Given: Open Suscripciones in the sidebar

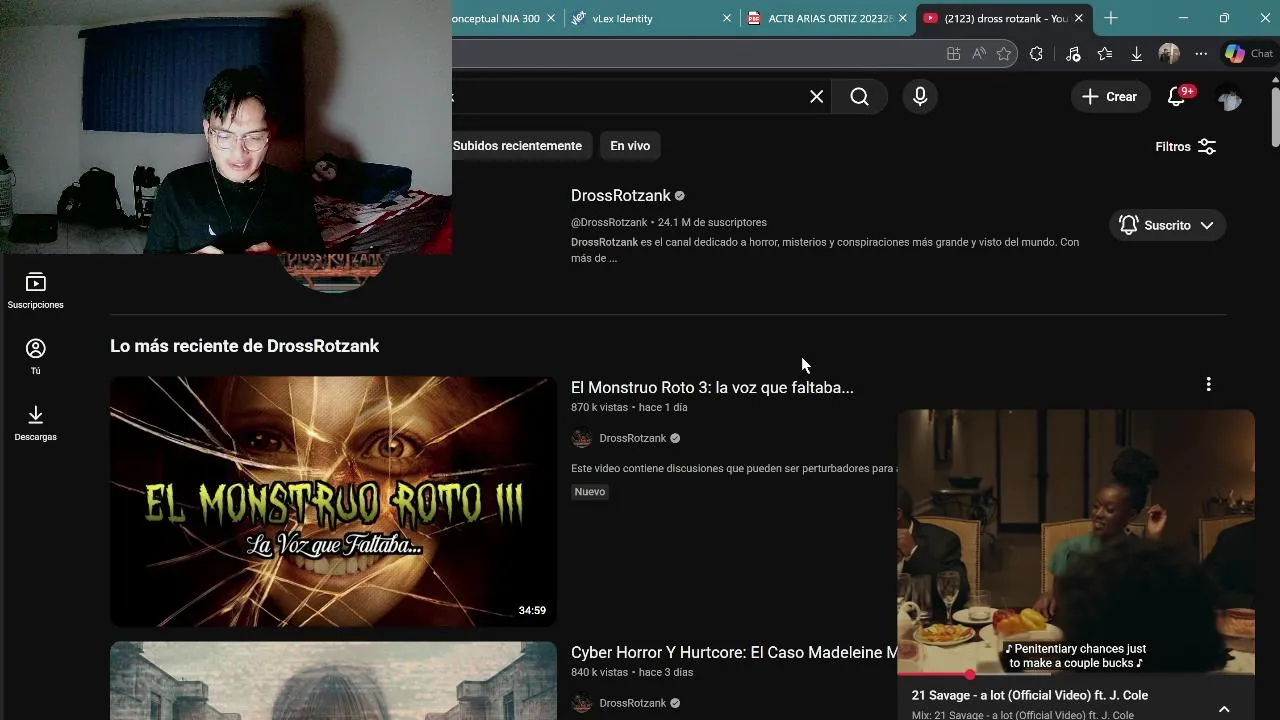Looking at the screenshot, I should tap(36, 291).
